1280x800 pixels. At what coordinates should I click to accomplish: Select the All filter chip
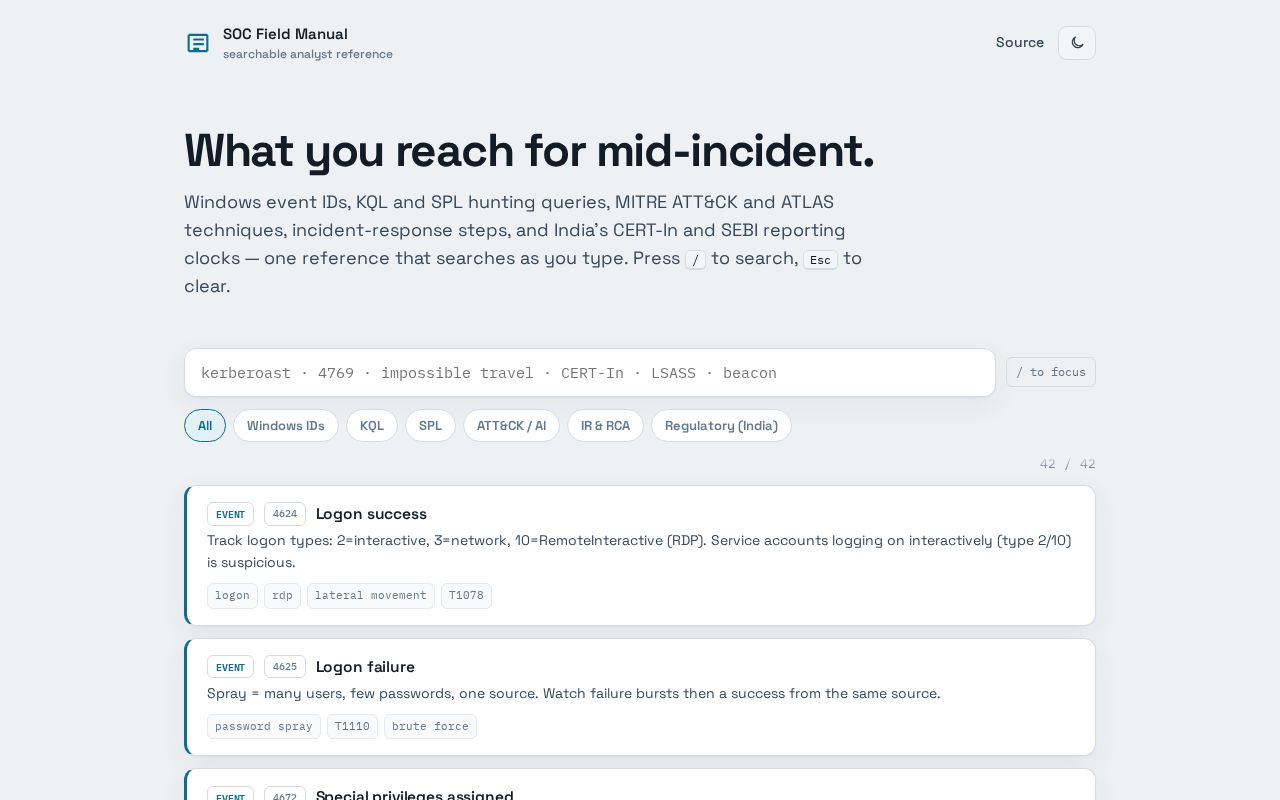pos(205,426)
